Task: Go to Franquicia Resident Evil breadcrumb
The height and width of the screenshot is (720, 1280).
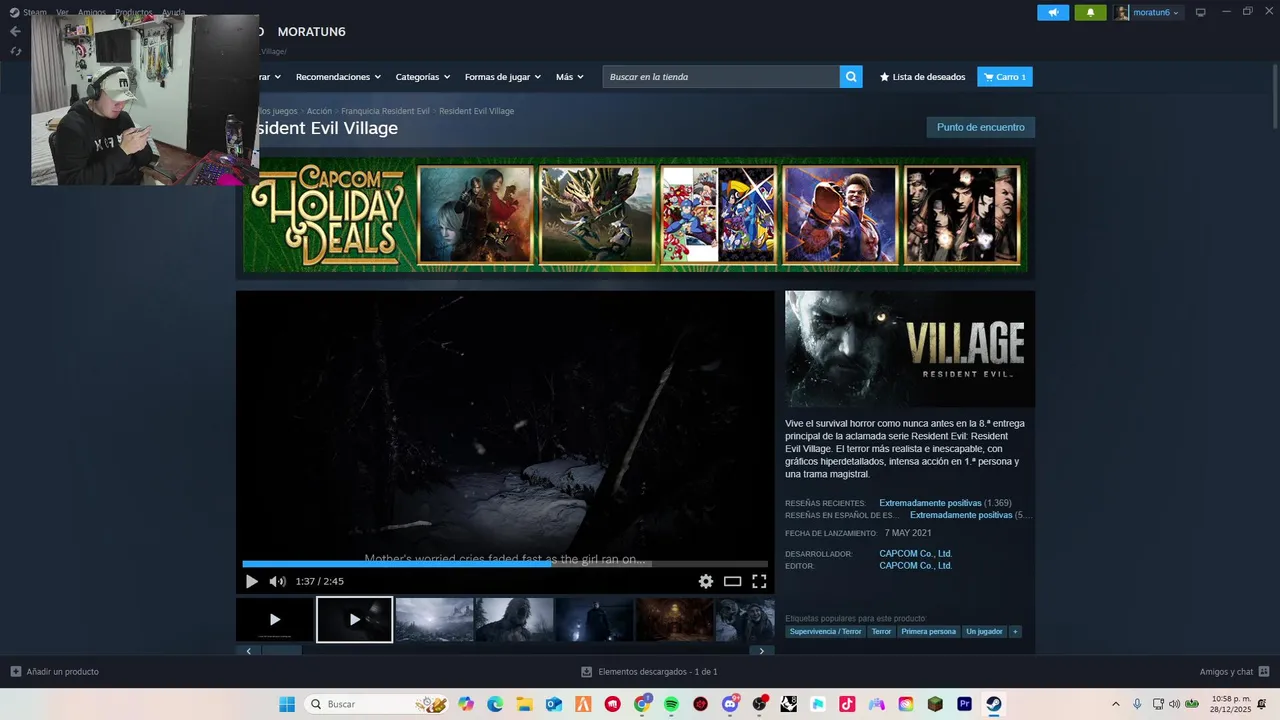Action: 385,111
